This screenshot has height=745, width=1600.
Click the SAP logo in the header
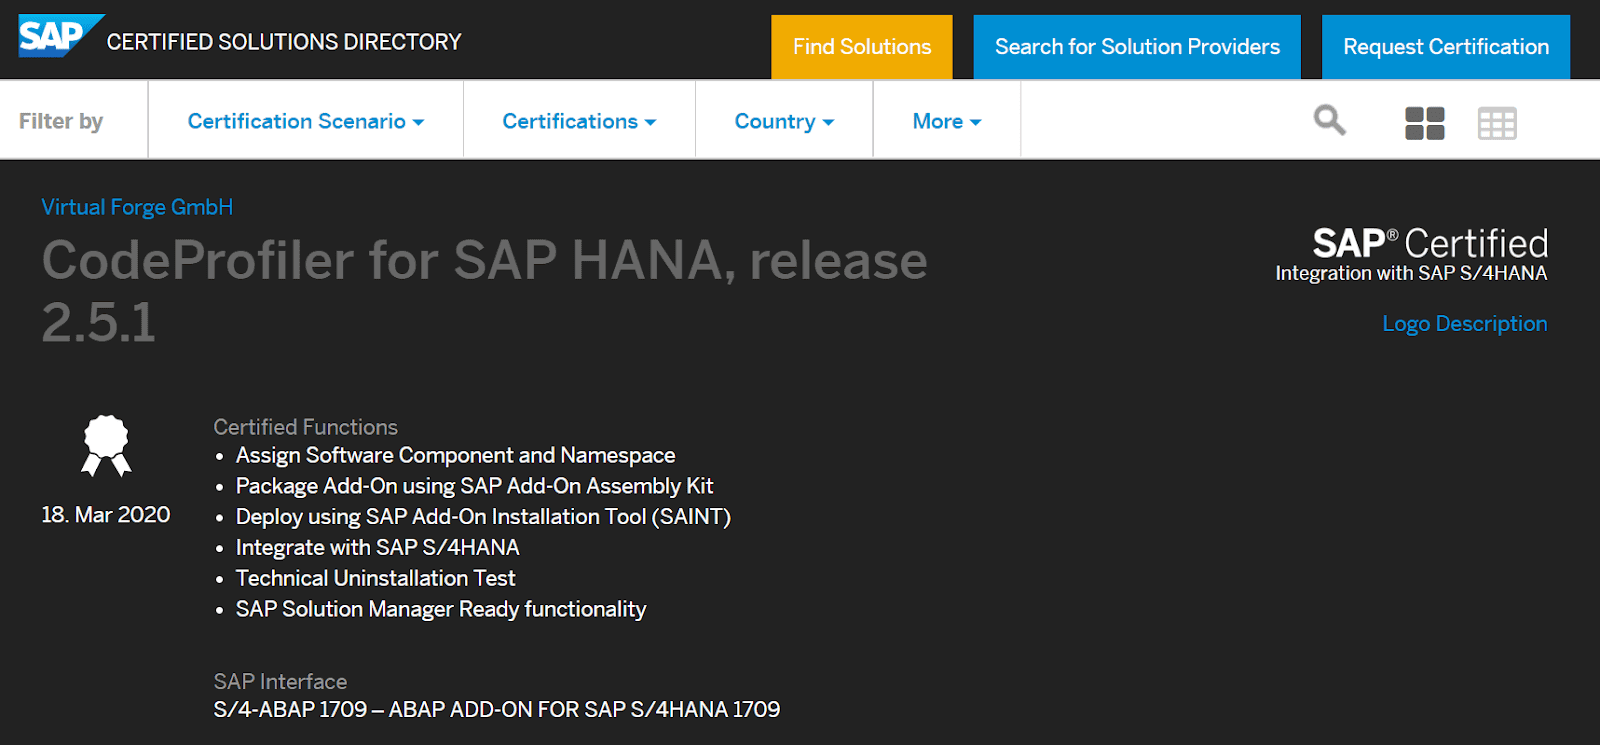[58, 37]
